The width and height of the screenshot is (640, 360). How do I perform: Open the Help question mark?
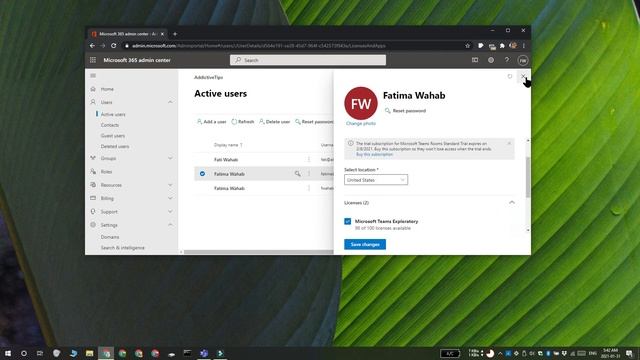(x=507, y=60)
